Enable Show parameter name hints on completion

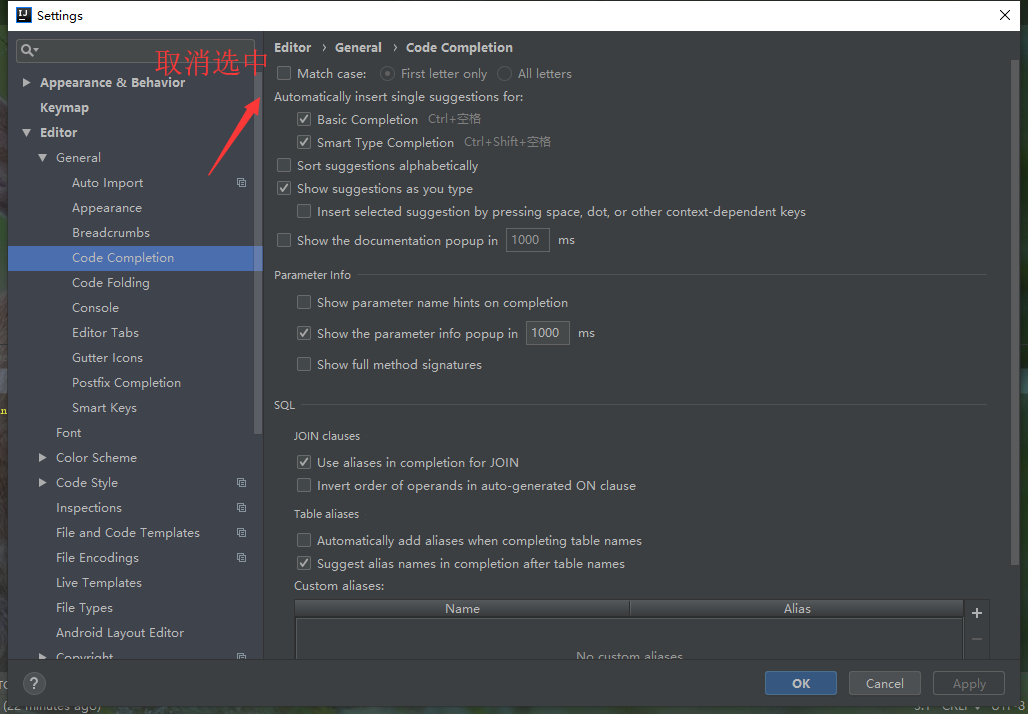(304, 302)
